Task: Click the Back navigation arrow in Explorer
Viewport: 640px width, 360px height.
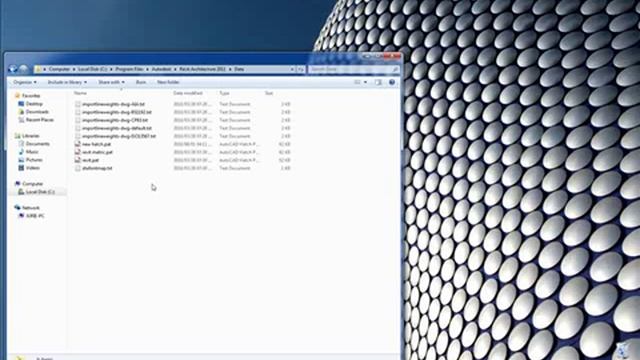Action: (13, 69)
